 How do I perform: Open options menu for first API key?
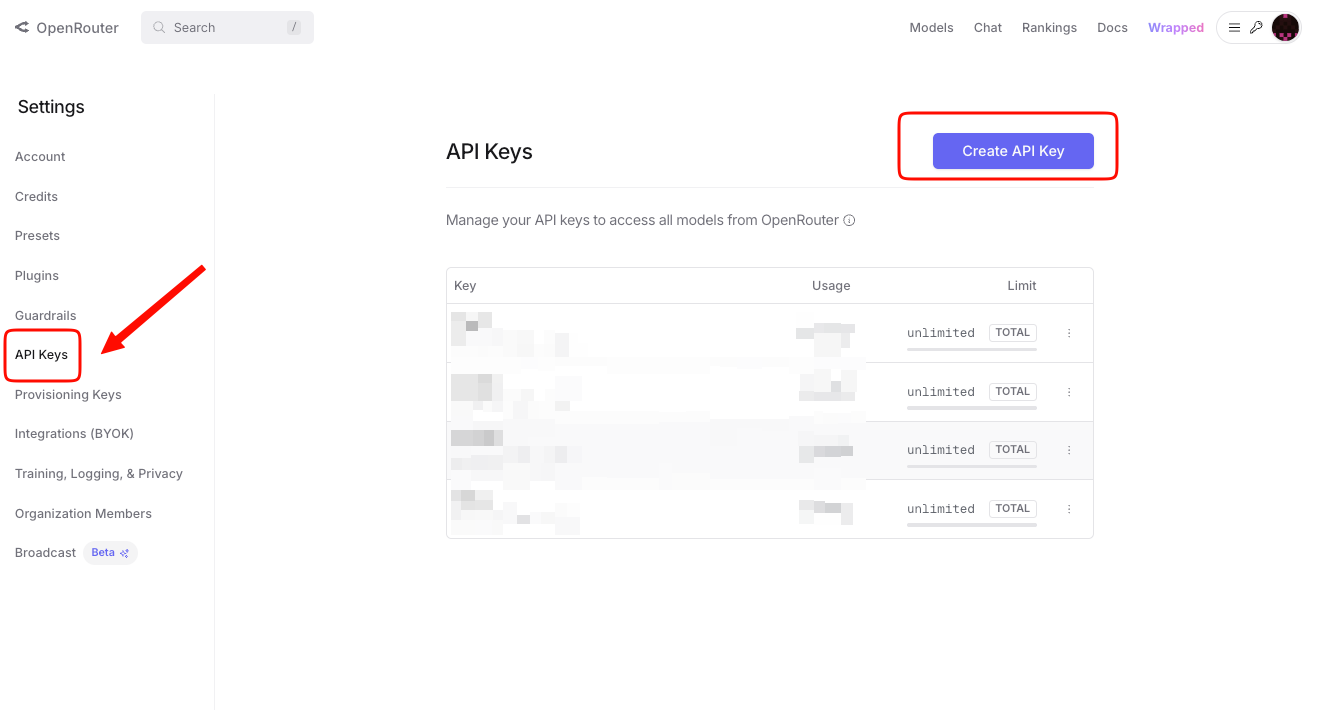pyautogui.click(x=1069, y=333)
